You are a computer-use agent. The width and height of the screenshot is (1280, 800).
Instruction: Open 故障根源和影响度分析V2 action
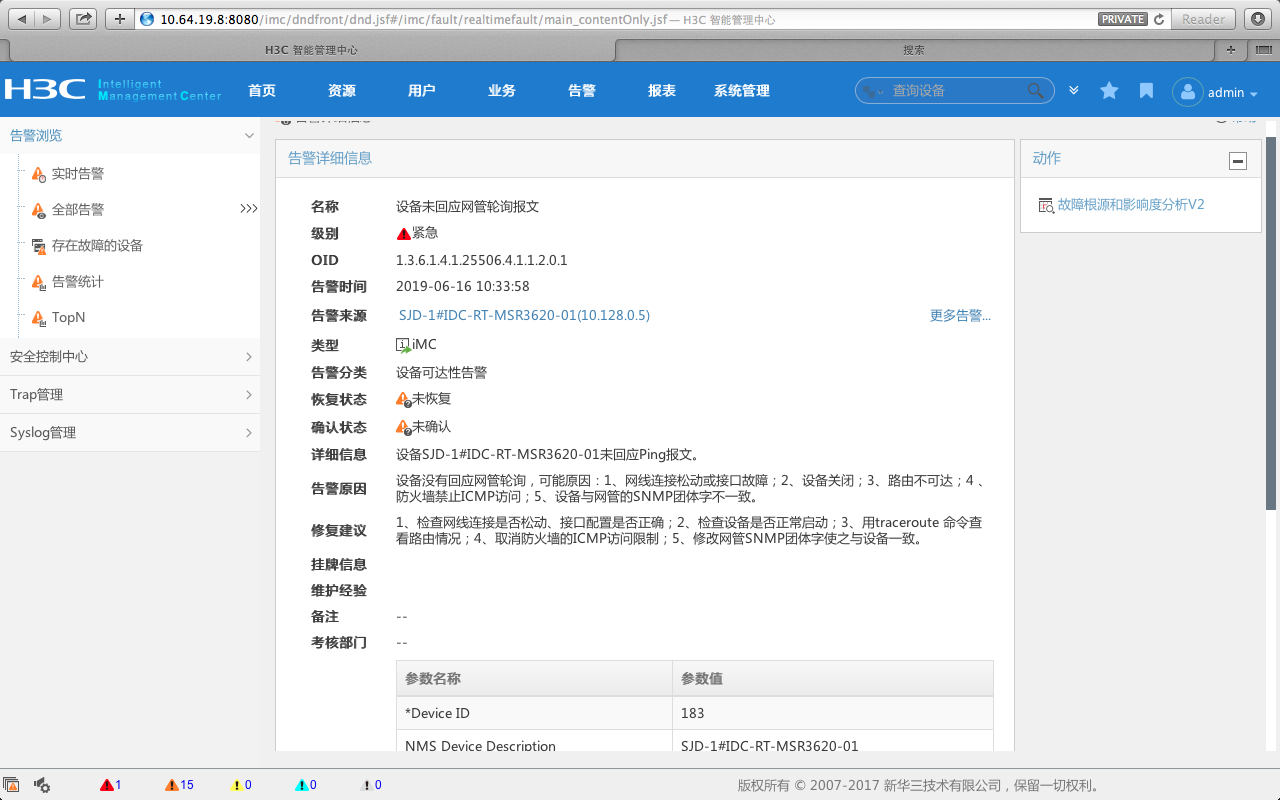point(1130,205)
